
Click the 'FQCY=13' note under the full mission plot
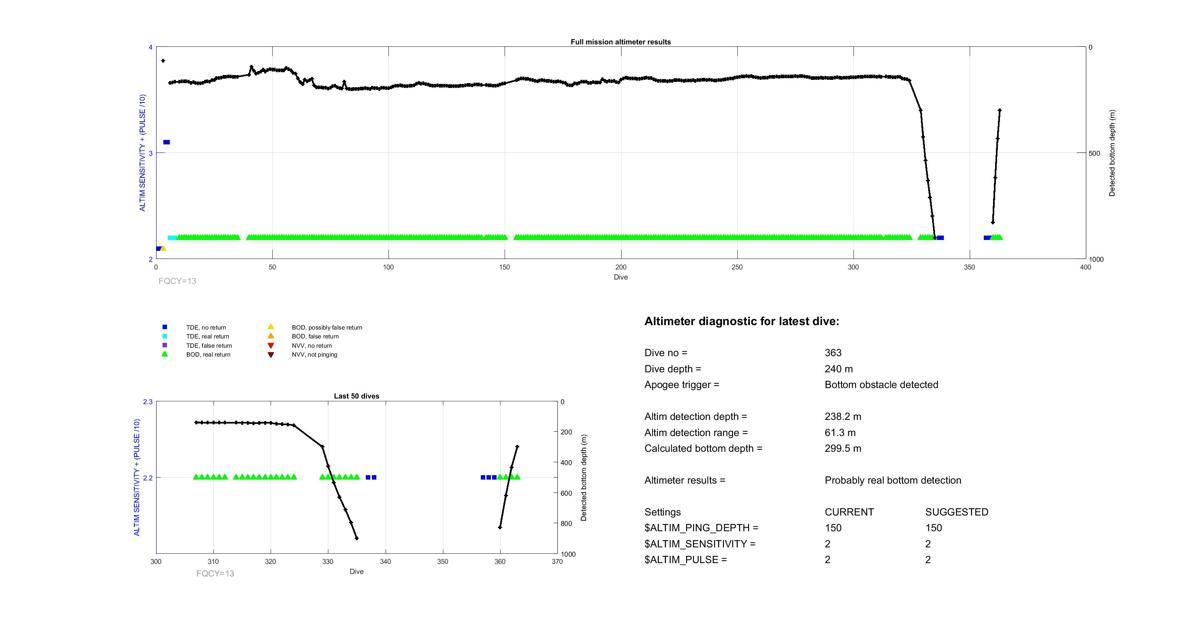click(x=177, y=282)
